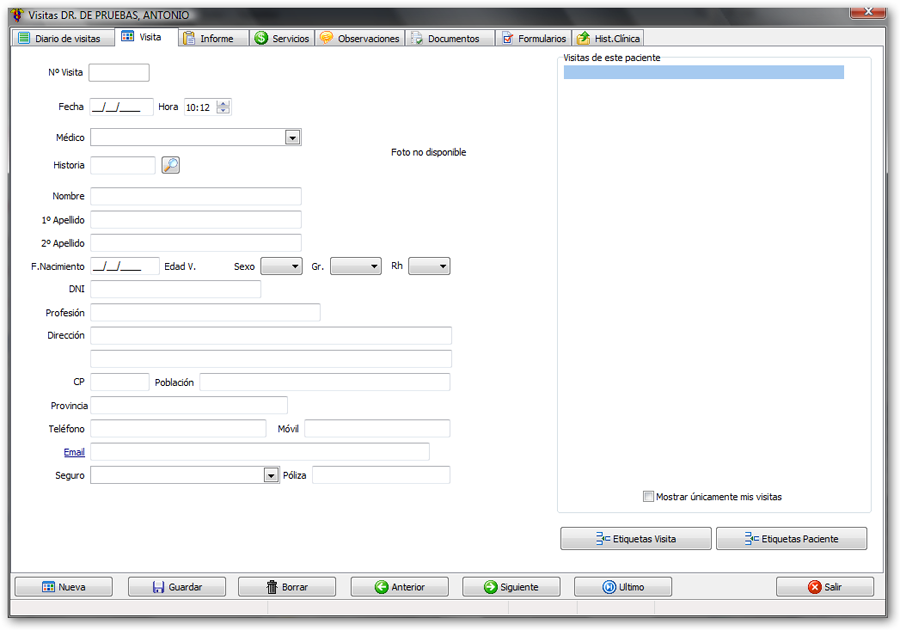Click the magnifier icon next to Historia
900x630 pixels.
click(170, 165)
